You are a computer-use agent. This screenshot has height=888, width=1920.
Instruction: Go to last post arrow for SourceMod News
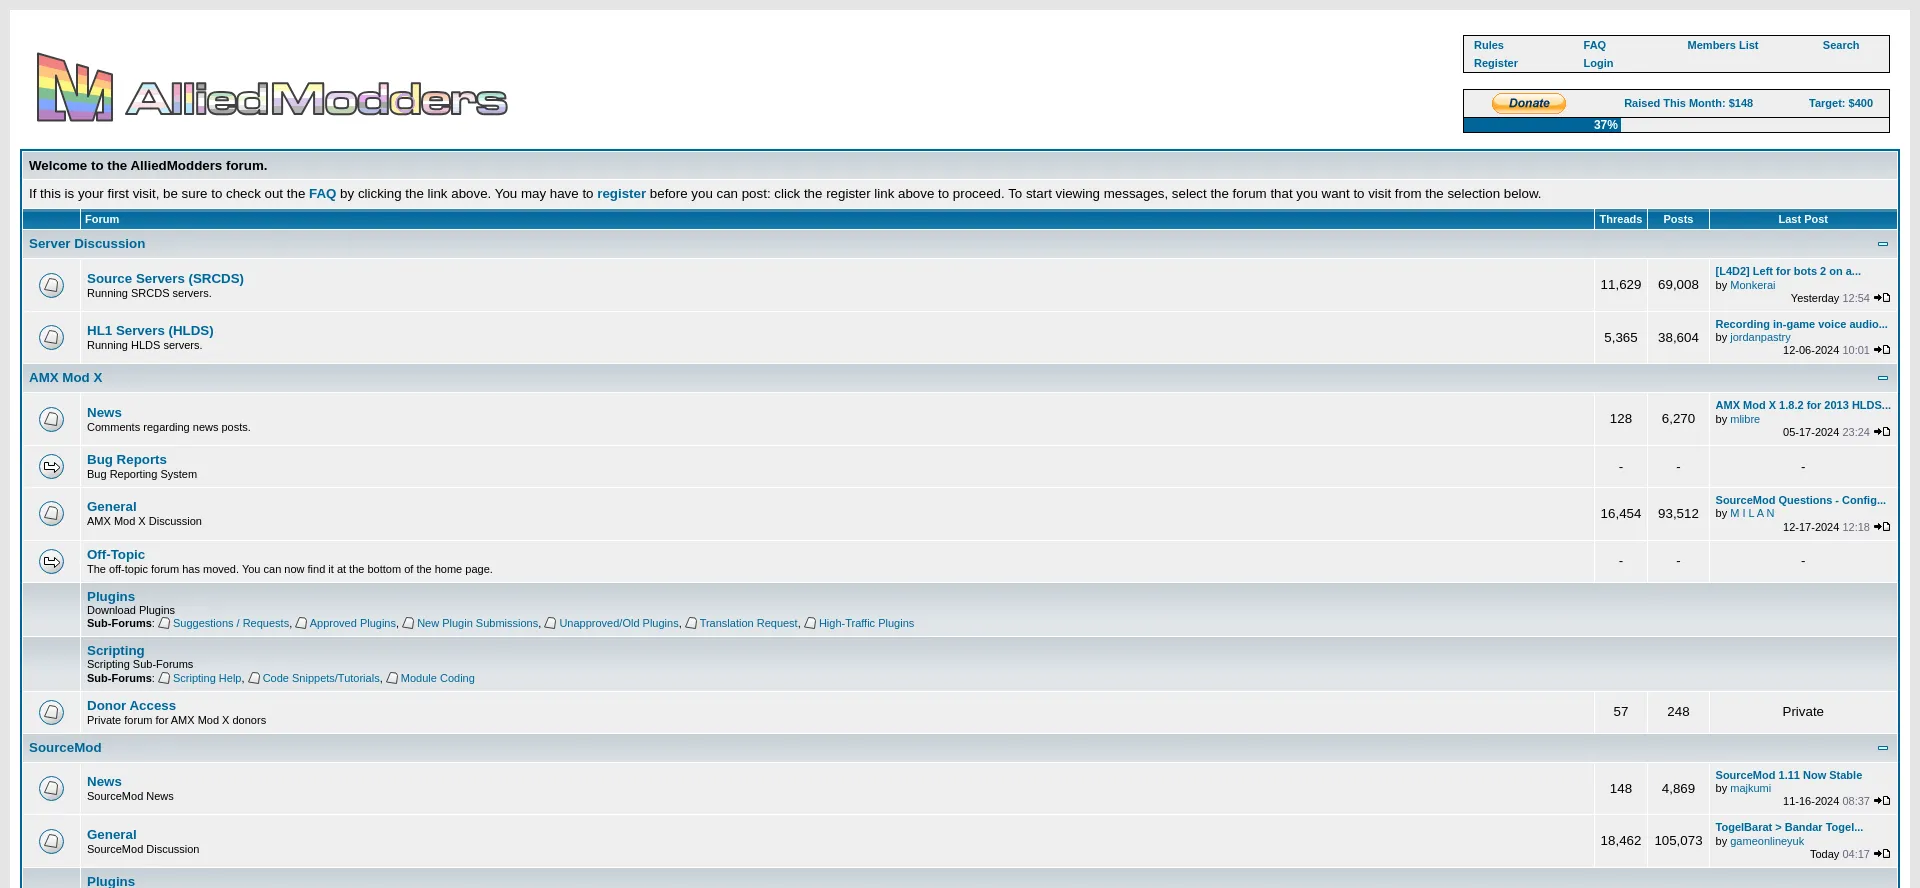[1882, 801]
